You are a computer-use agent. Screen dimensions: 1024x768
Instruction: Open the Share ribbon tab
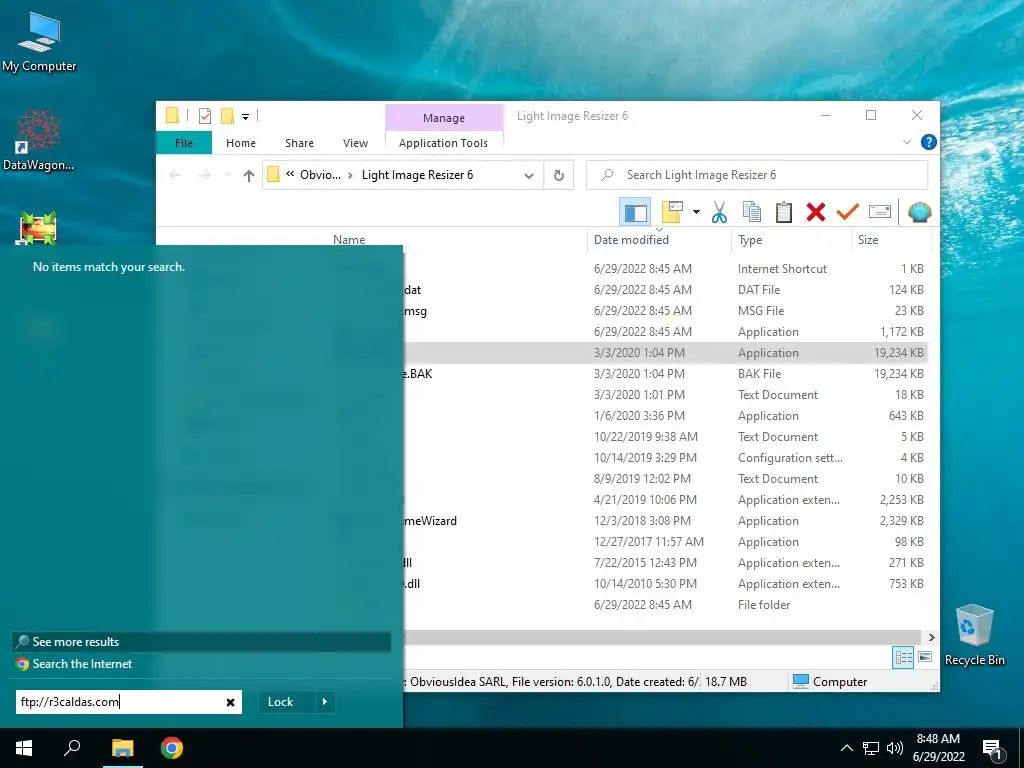(x=299, y=142)
